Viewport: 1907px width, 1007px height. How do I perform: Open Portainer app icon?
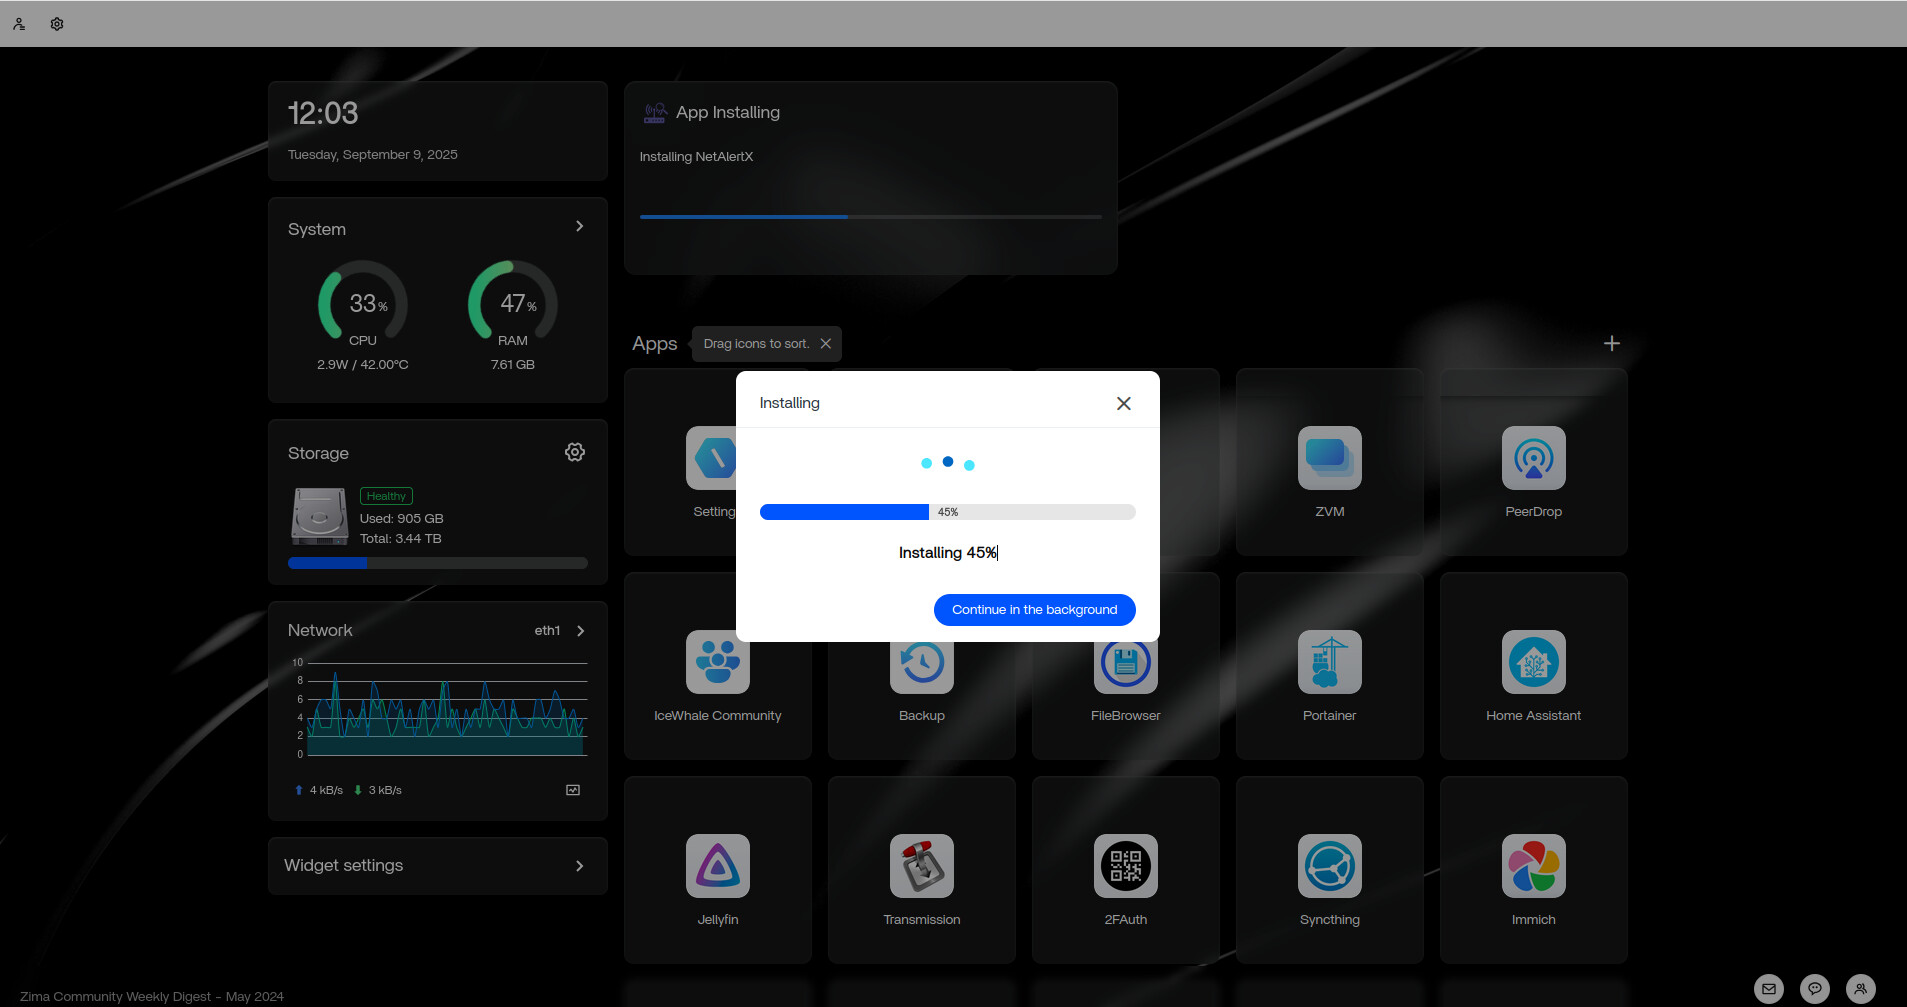point(1329,663)
